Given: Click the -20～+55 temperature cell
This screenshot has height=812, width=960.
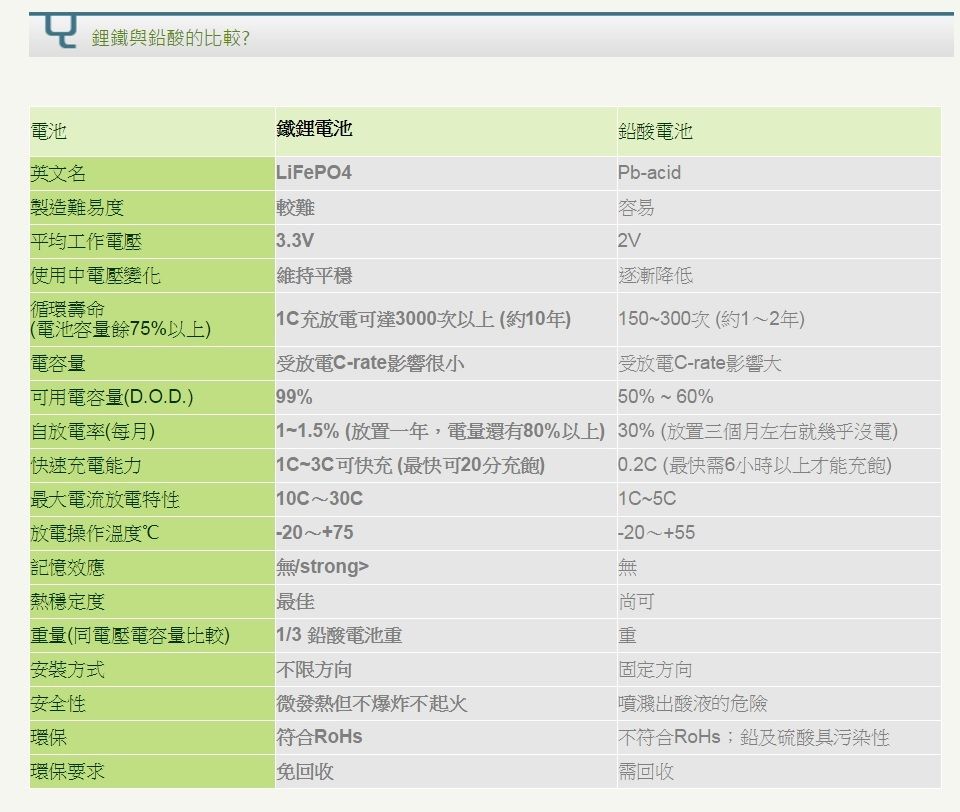Looking at the screenshot, I should coord(656,533).
